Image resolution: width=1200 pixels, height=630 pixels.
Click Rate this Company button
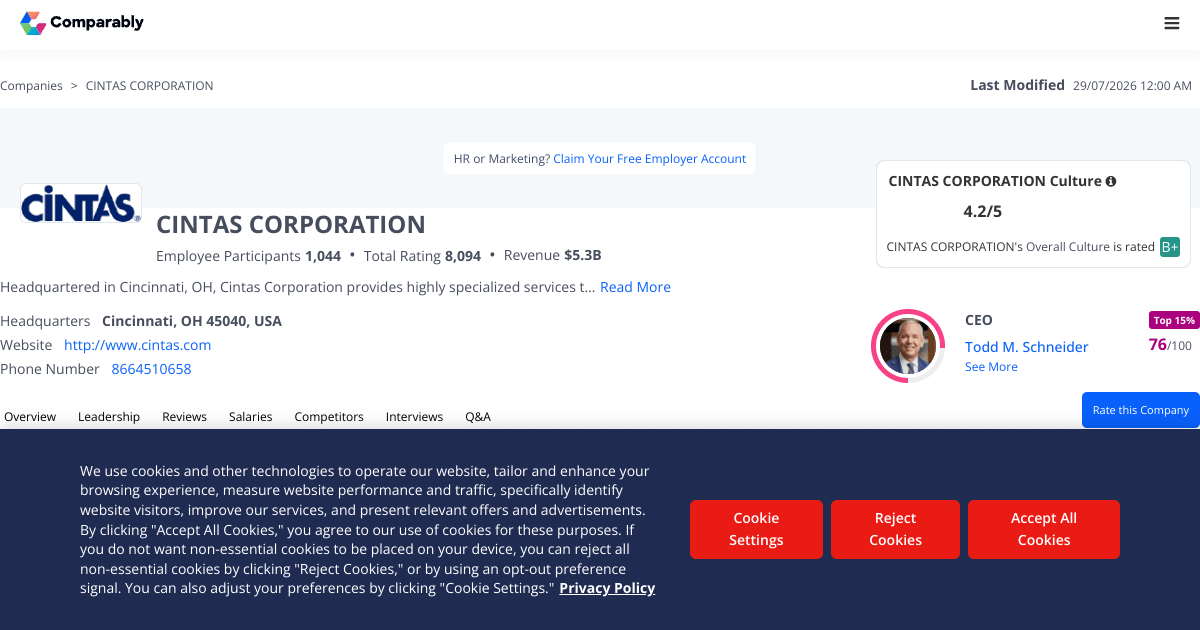(x=1141, y=410)
